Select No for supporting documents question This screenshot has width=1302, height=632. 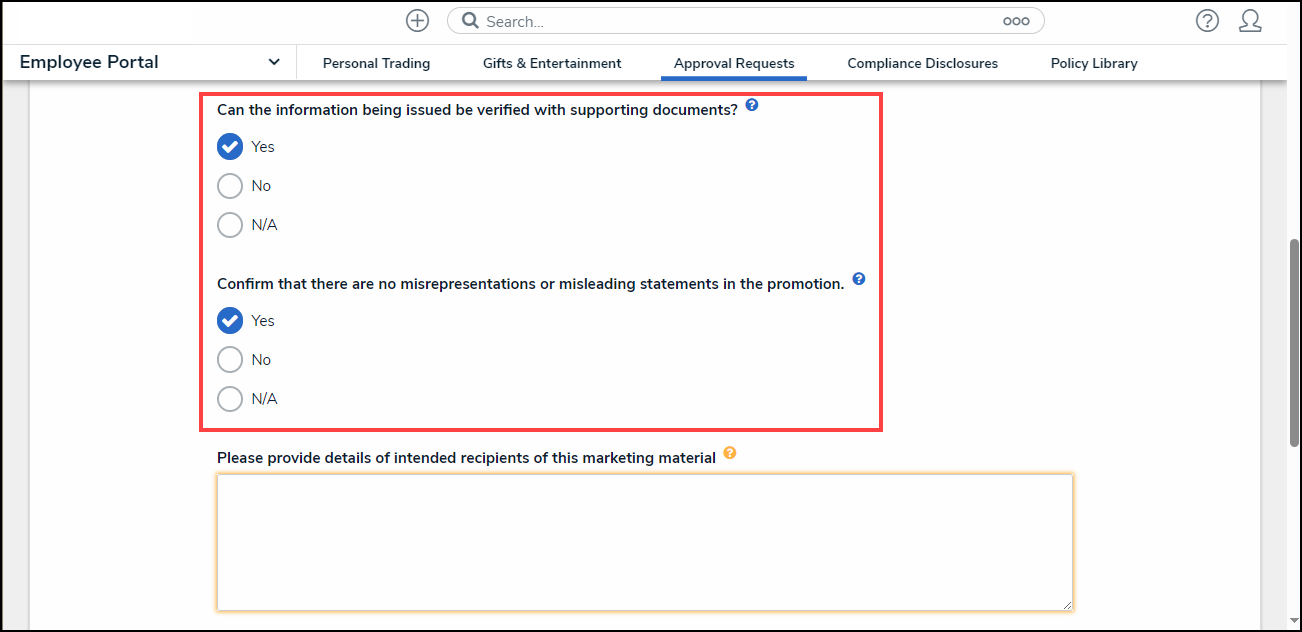[230, 186]
